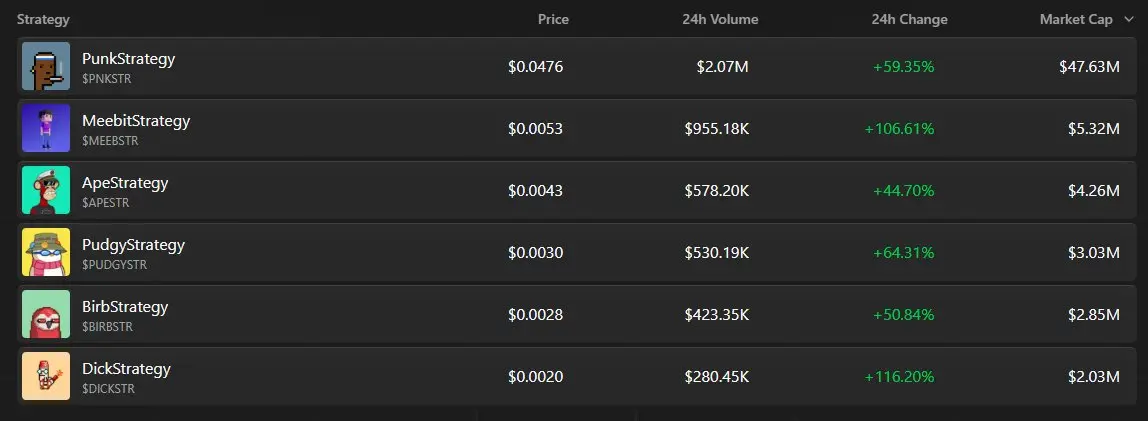The image size is (1148, 421).
Task: Open the PunkStrategy name link
Action: (129, 59)
